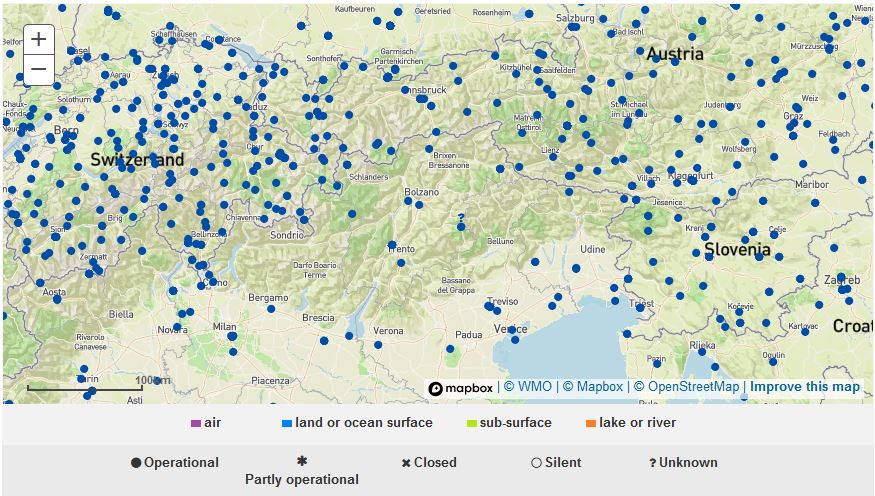Click the 'Maribor' city label
Screen dimensions: 875x496
click(x=812, y=185)
